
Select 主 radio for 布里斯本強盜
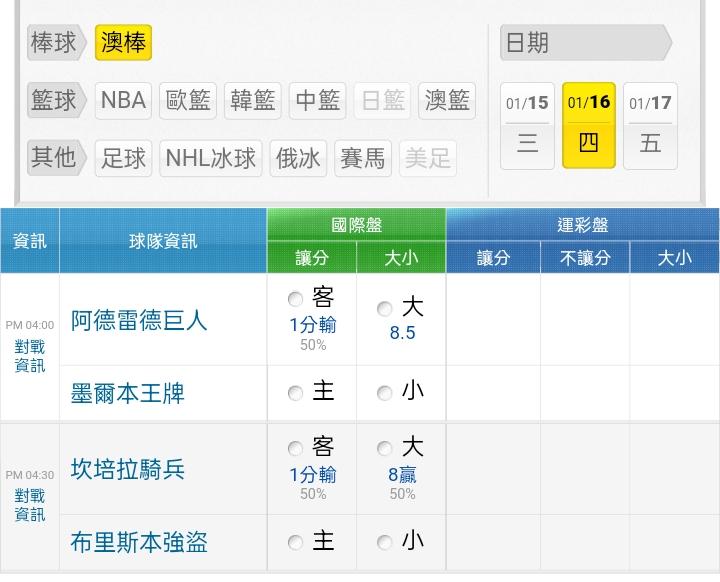[295, 543]
